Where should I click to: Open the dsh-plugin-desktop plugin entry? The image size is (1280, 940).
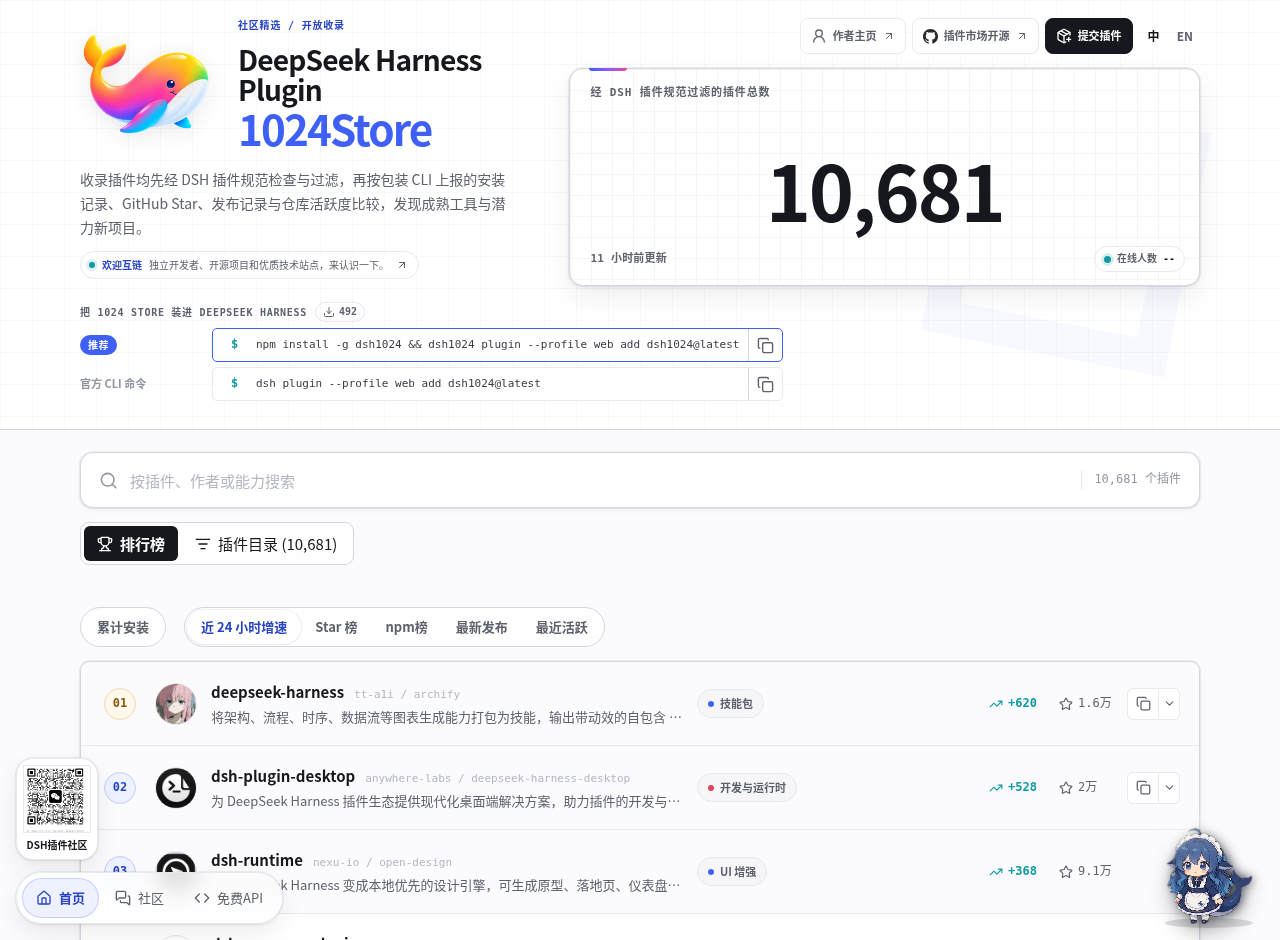coord(283,776)
